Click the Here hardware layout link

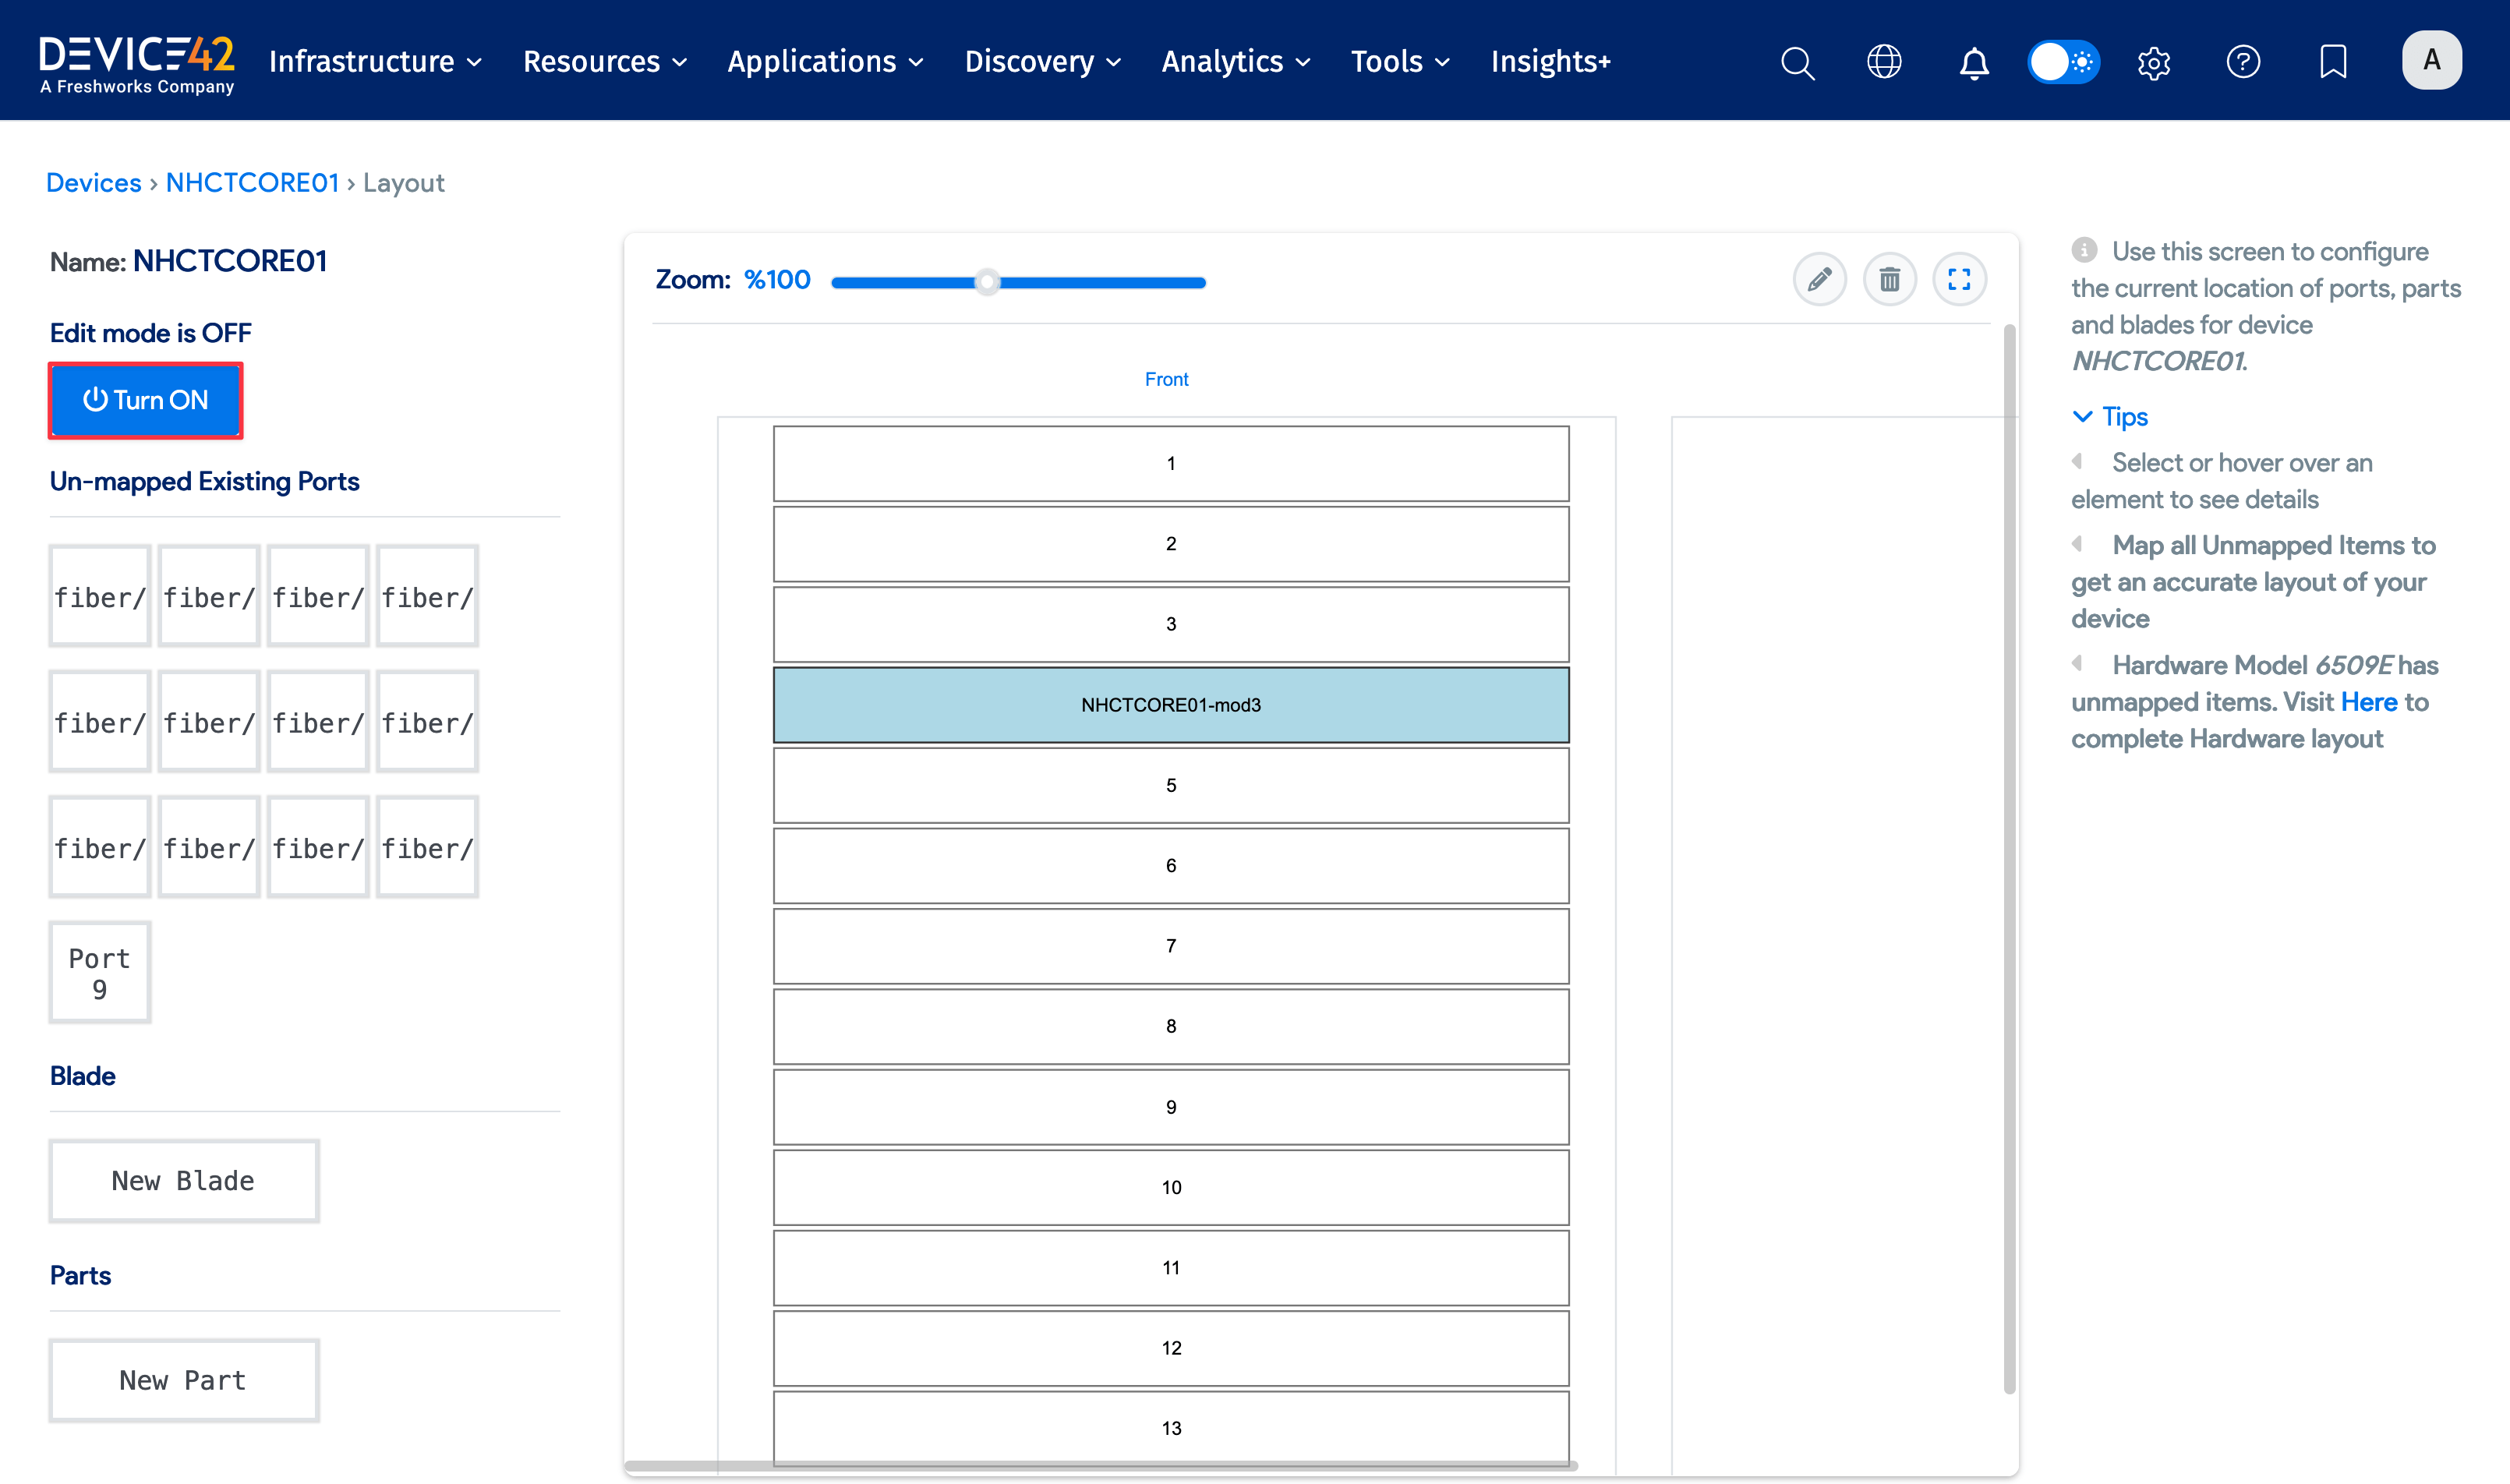click(2368, 702)
